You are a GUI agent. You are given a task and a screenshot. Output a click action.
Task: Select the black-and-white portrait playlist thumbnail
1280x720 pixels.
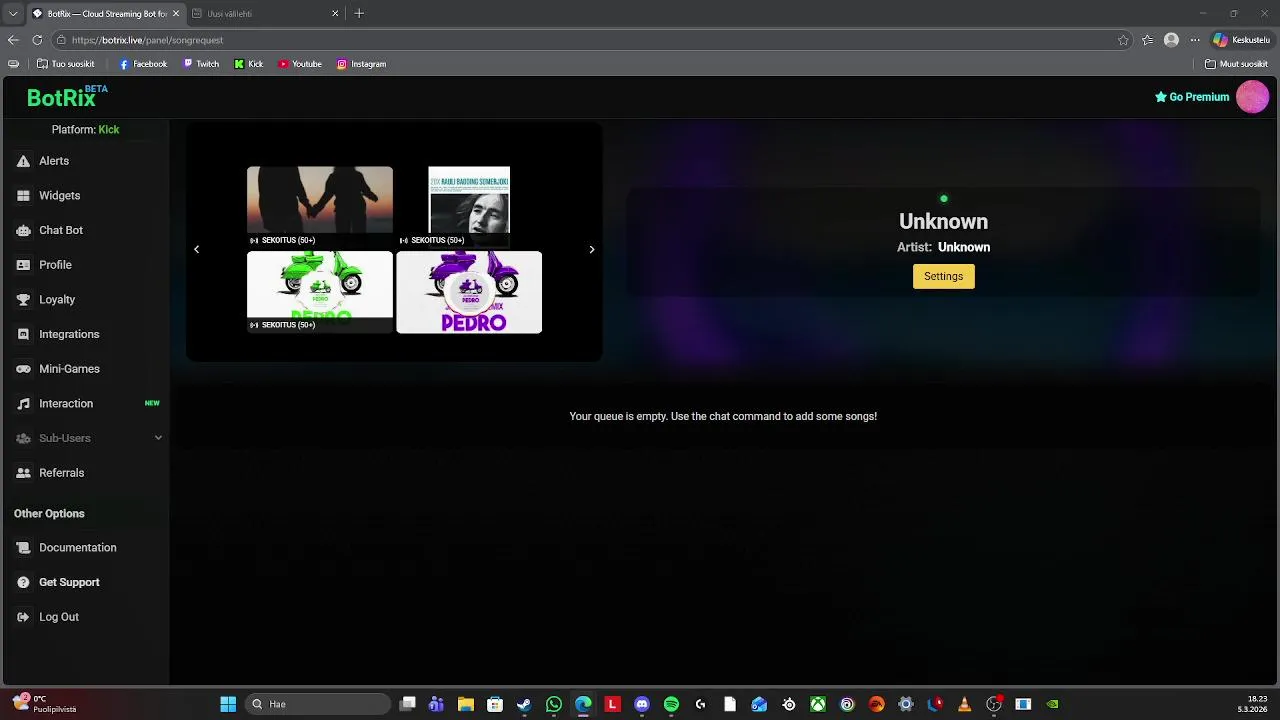(469, 206)
